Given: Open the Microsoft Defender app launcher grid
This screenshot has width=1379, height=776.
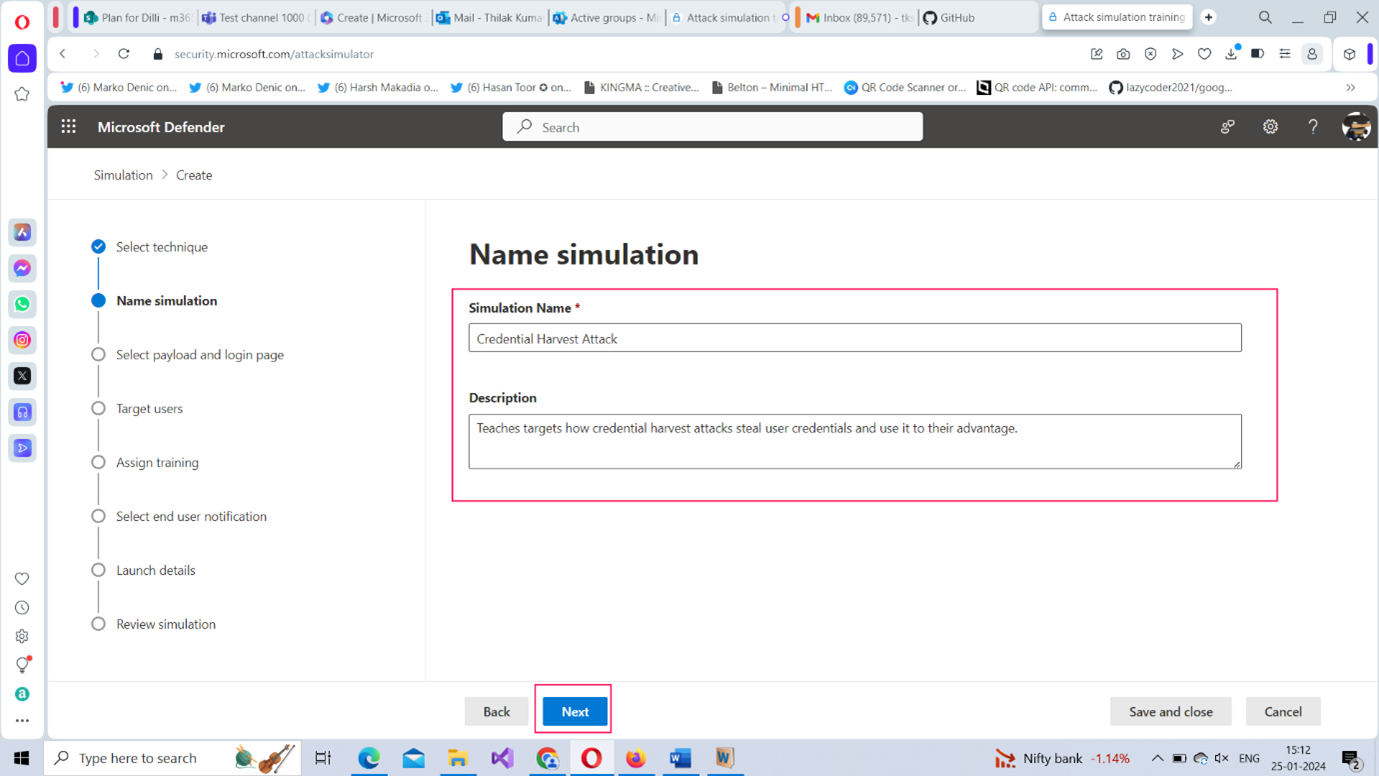Looking at the screenshot, I should click(x=68, y=127).
